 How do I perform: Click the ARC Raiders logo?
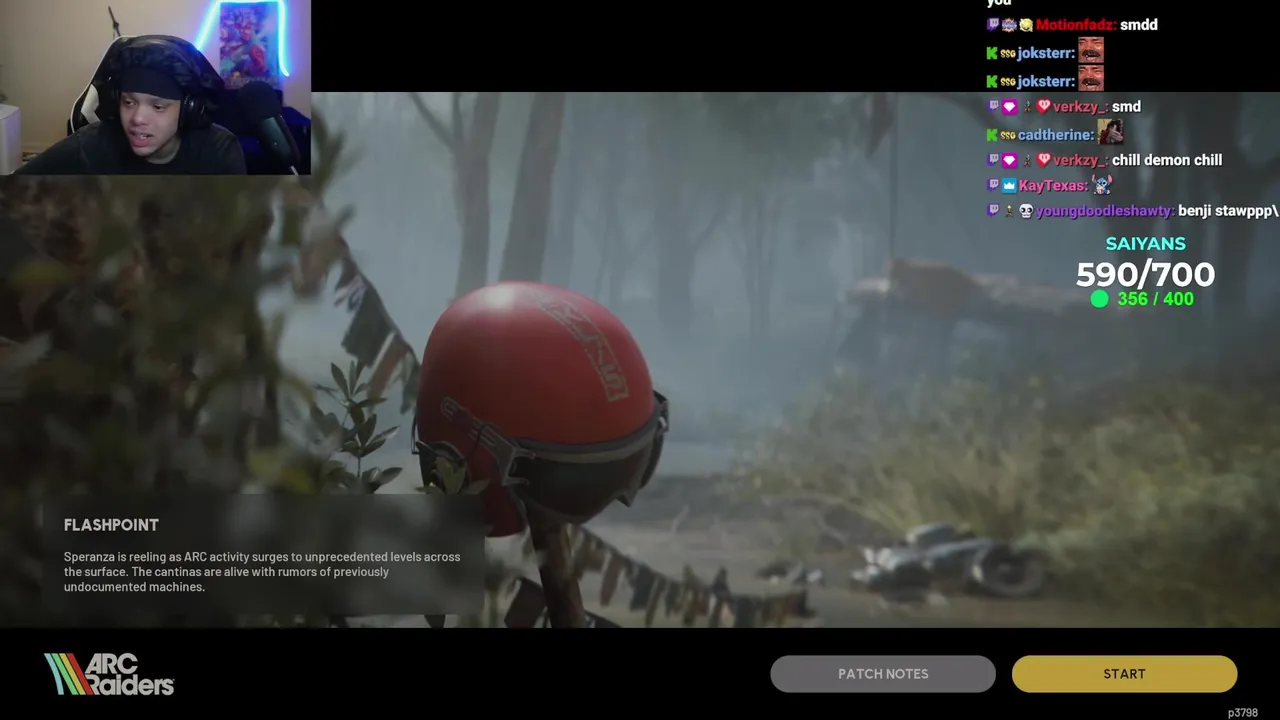tap(109, 674)
